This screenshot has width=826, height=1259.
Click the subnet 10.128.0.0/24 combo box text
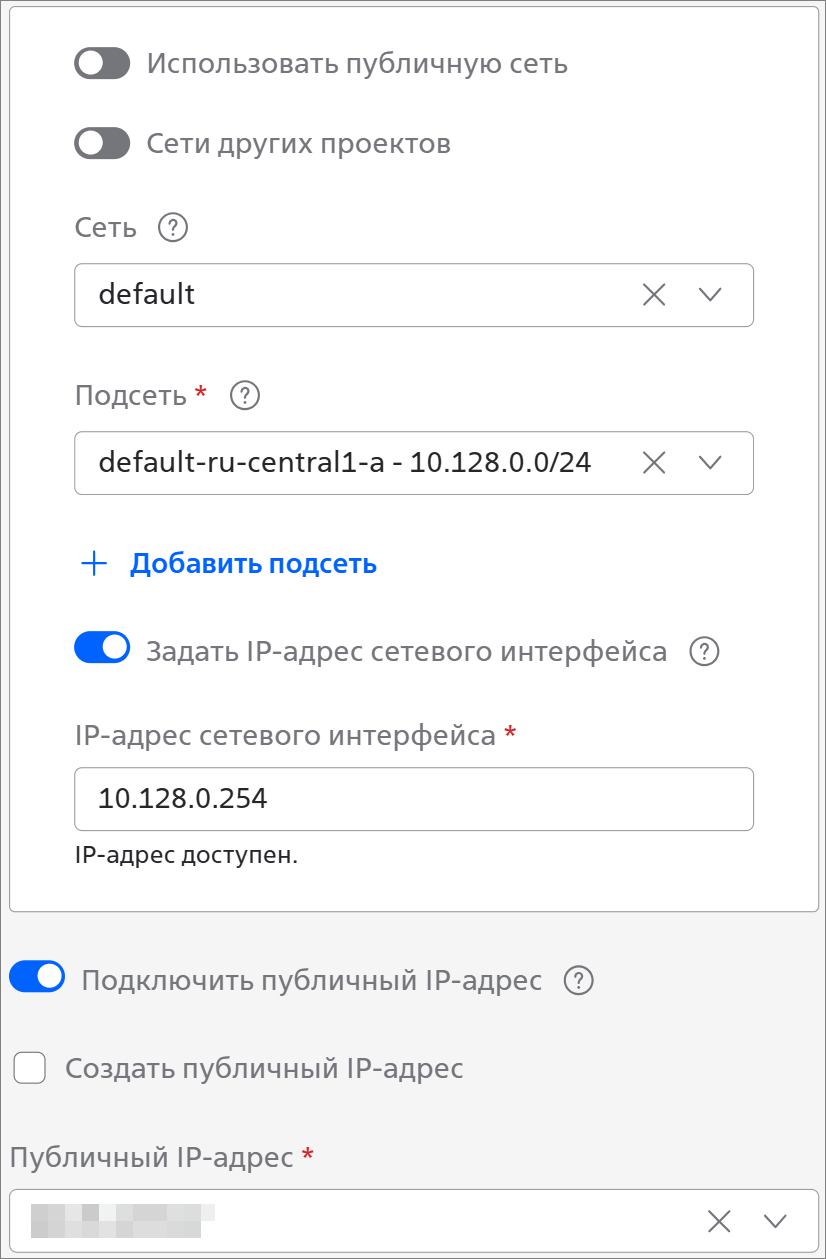point(345,462)
